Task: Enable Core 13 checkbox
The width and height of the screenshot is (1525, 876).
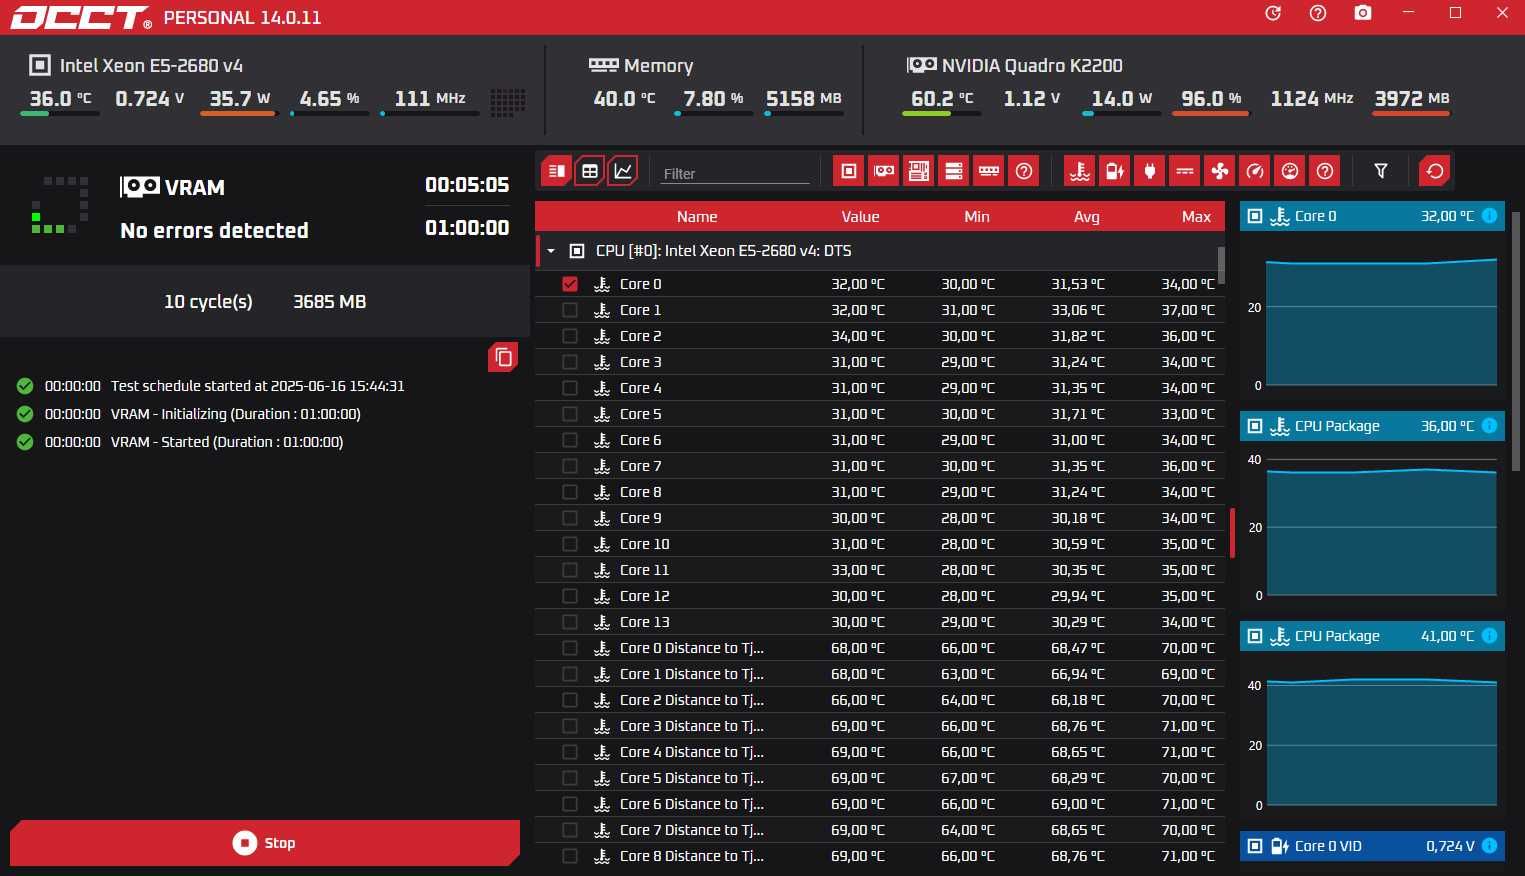Action: coord(570,622)
